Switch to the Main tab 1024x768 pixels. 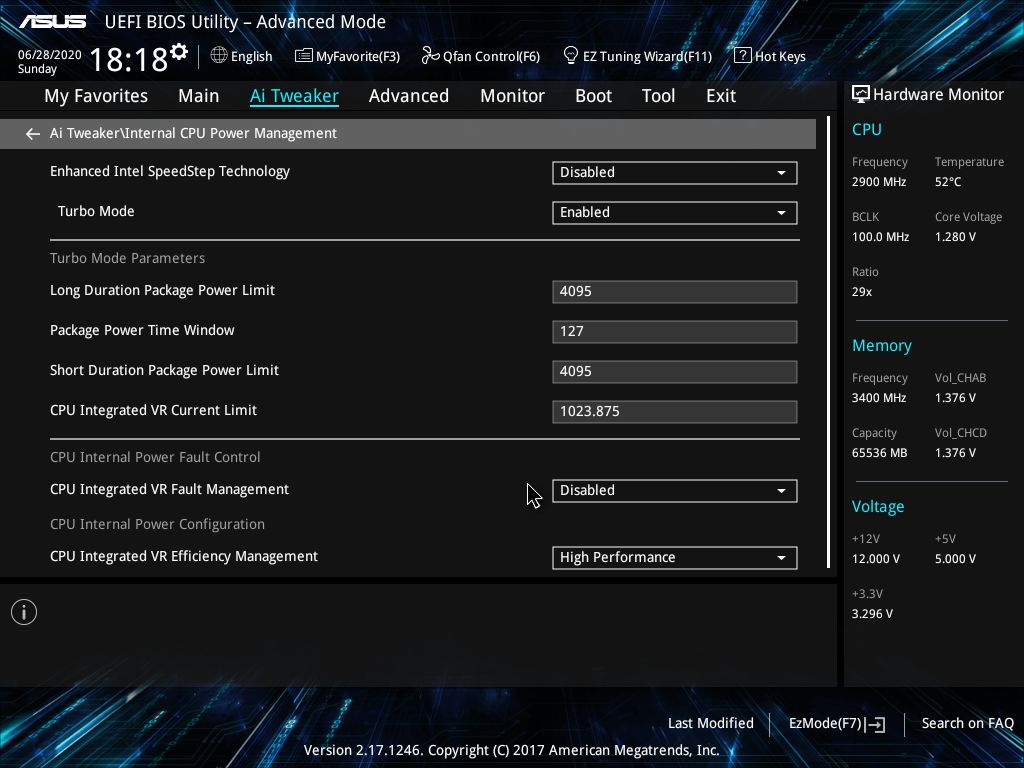tap(199, 96)
